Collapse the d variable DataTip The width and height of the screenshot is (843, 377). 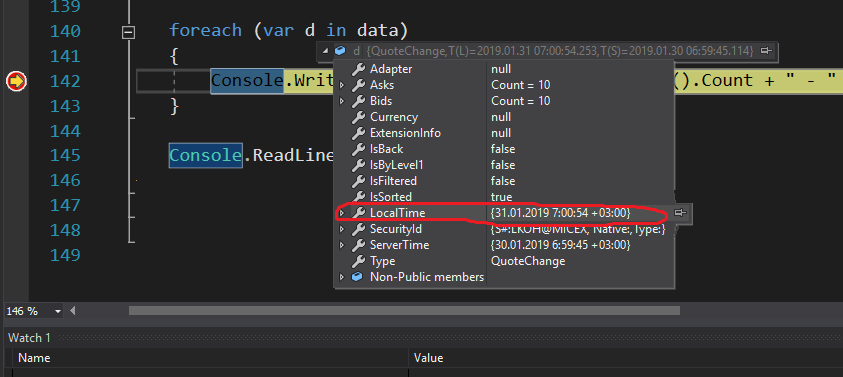pyautogui.click(x=325, y=51)
